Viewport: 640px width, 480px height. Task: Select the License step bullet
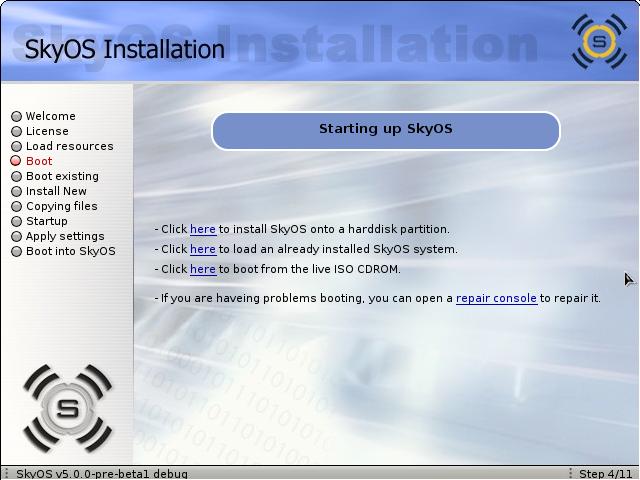(16, 131)
